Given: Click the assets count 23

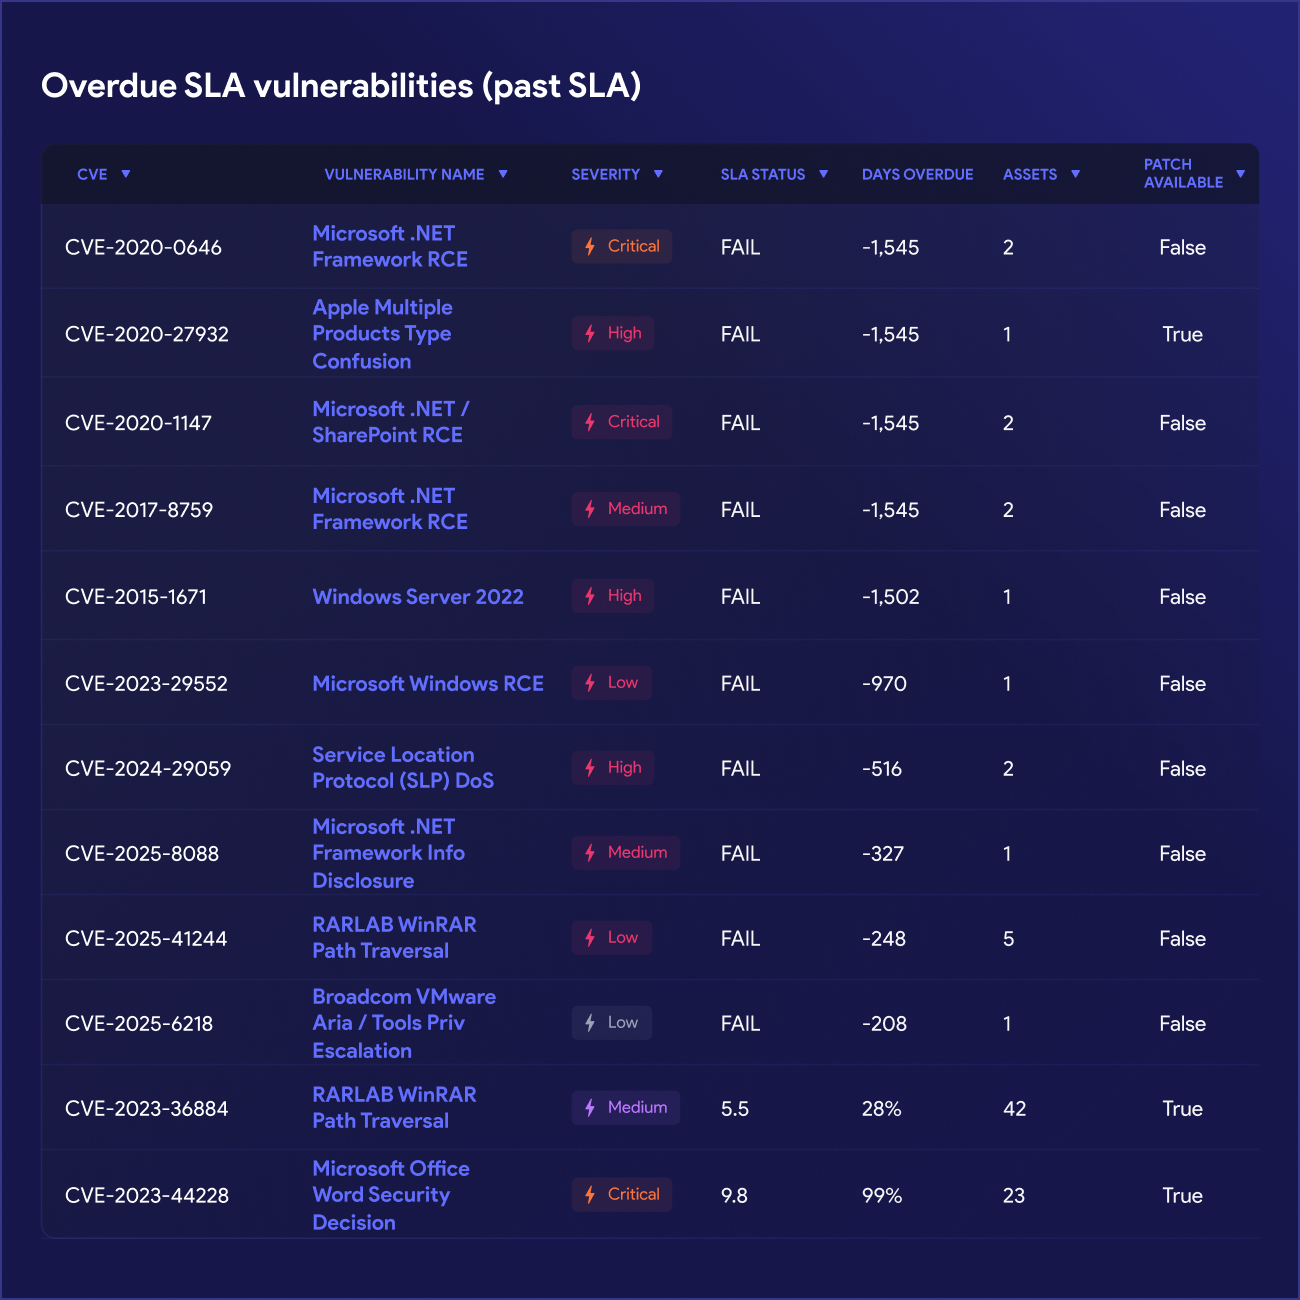Looking at the screenshot, I should click(x=1014, y=1196).
